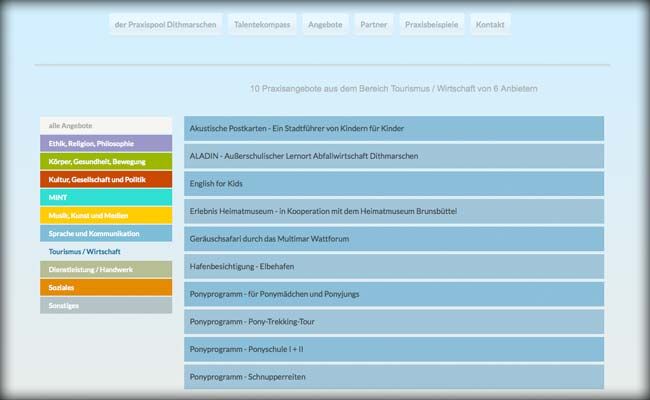Choose Kultur, Gesellschaft und Politik category
This screenshot has height=400, width=650.
106,180
